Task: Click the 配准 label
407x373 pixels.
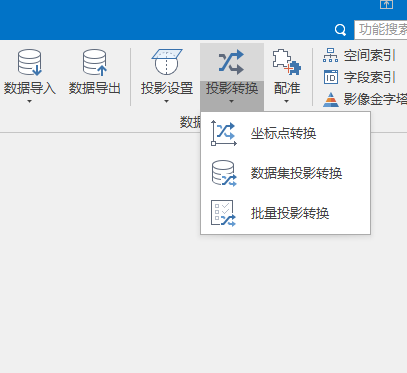Action: point(287,88)
